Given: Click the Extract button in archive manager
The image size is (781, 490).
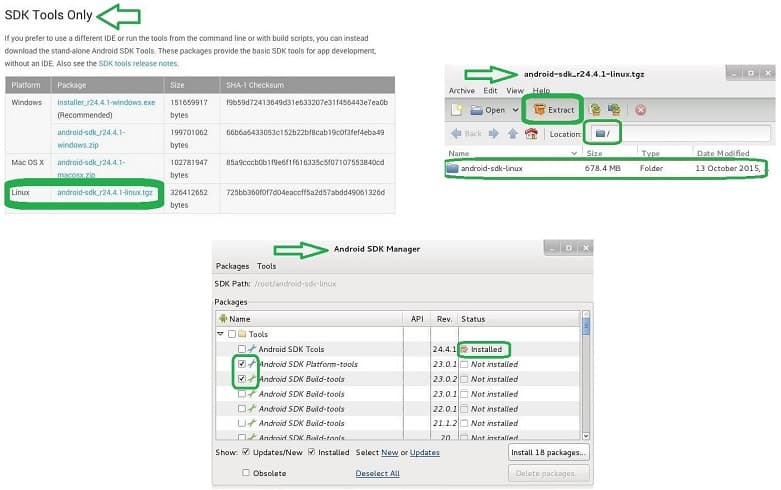Looking at the screenshot, I should click(x=553, y=110).
